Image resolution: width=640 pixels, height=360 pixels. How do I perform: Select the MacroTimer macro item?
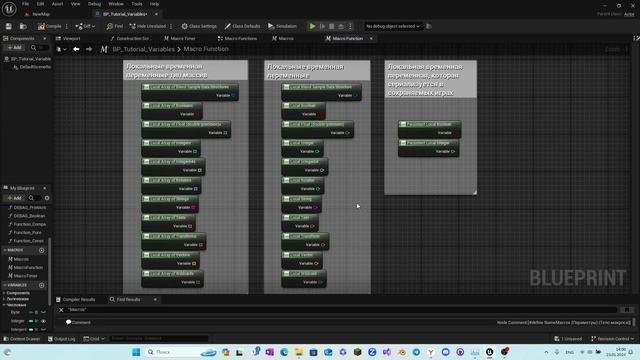(23, 276)
